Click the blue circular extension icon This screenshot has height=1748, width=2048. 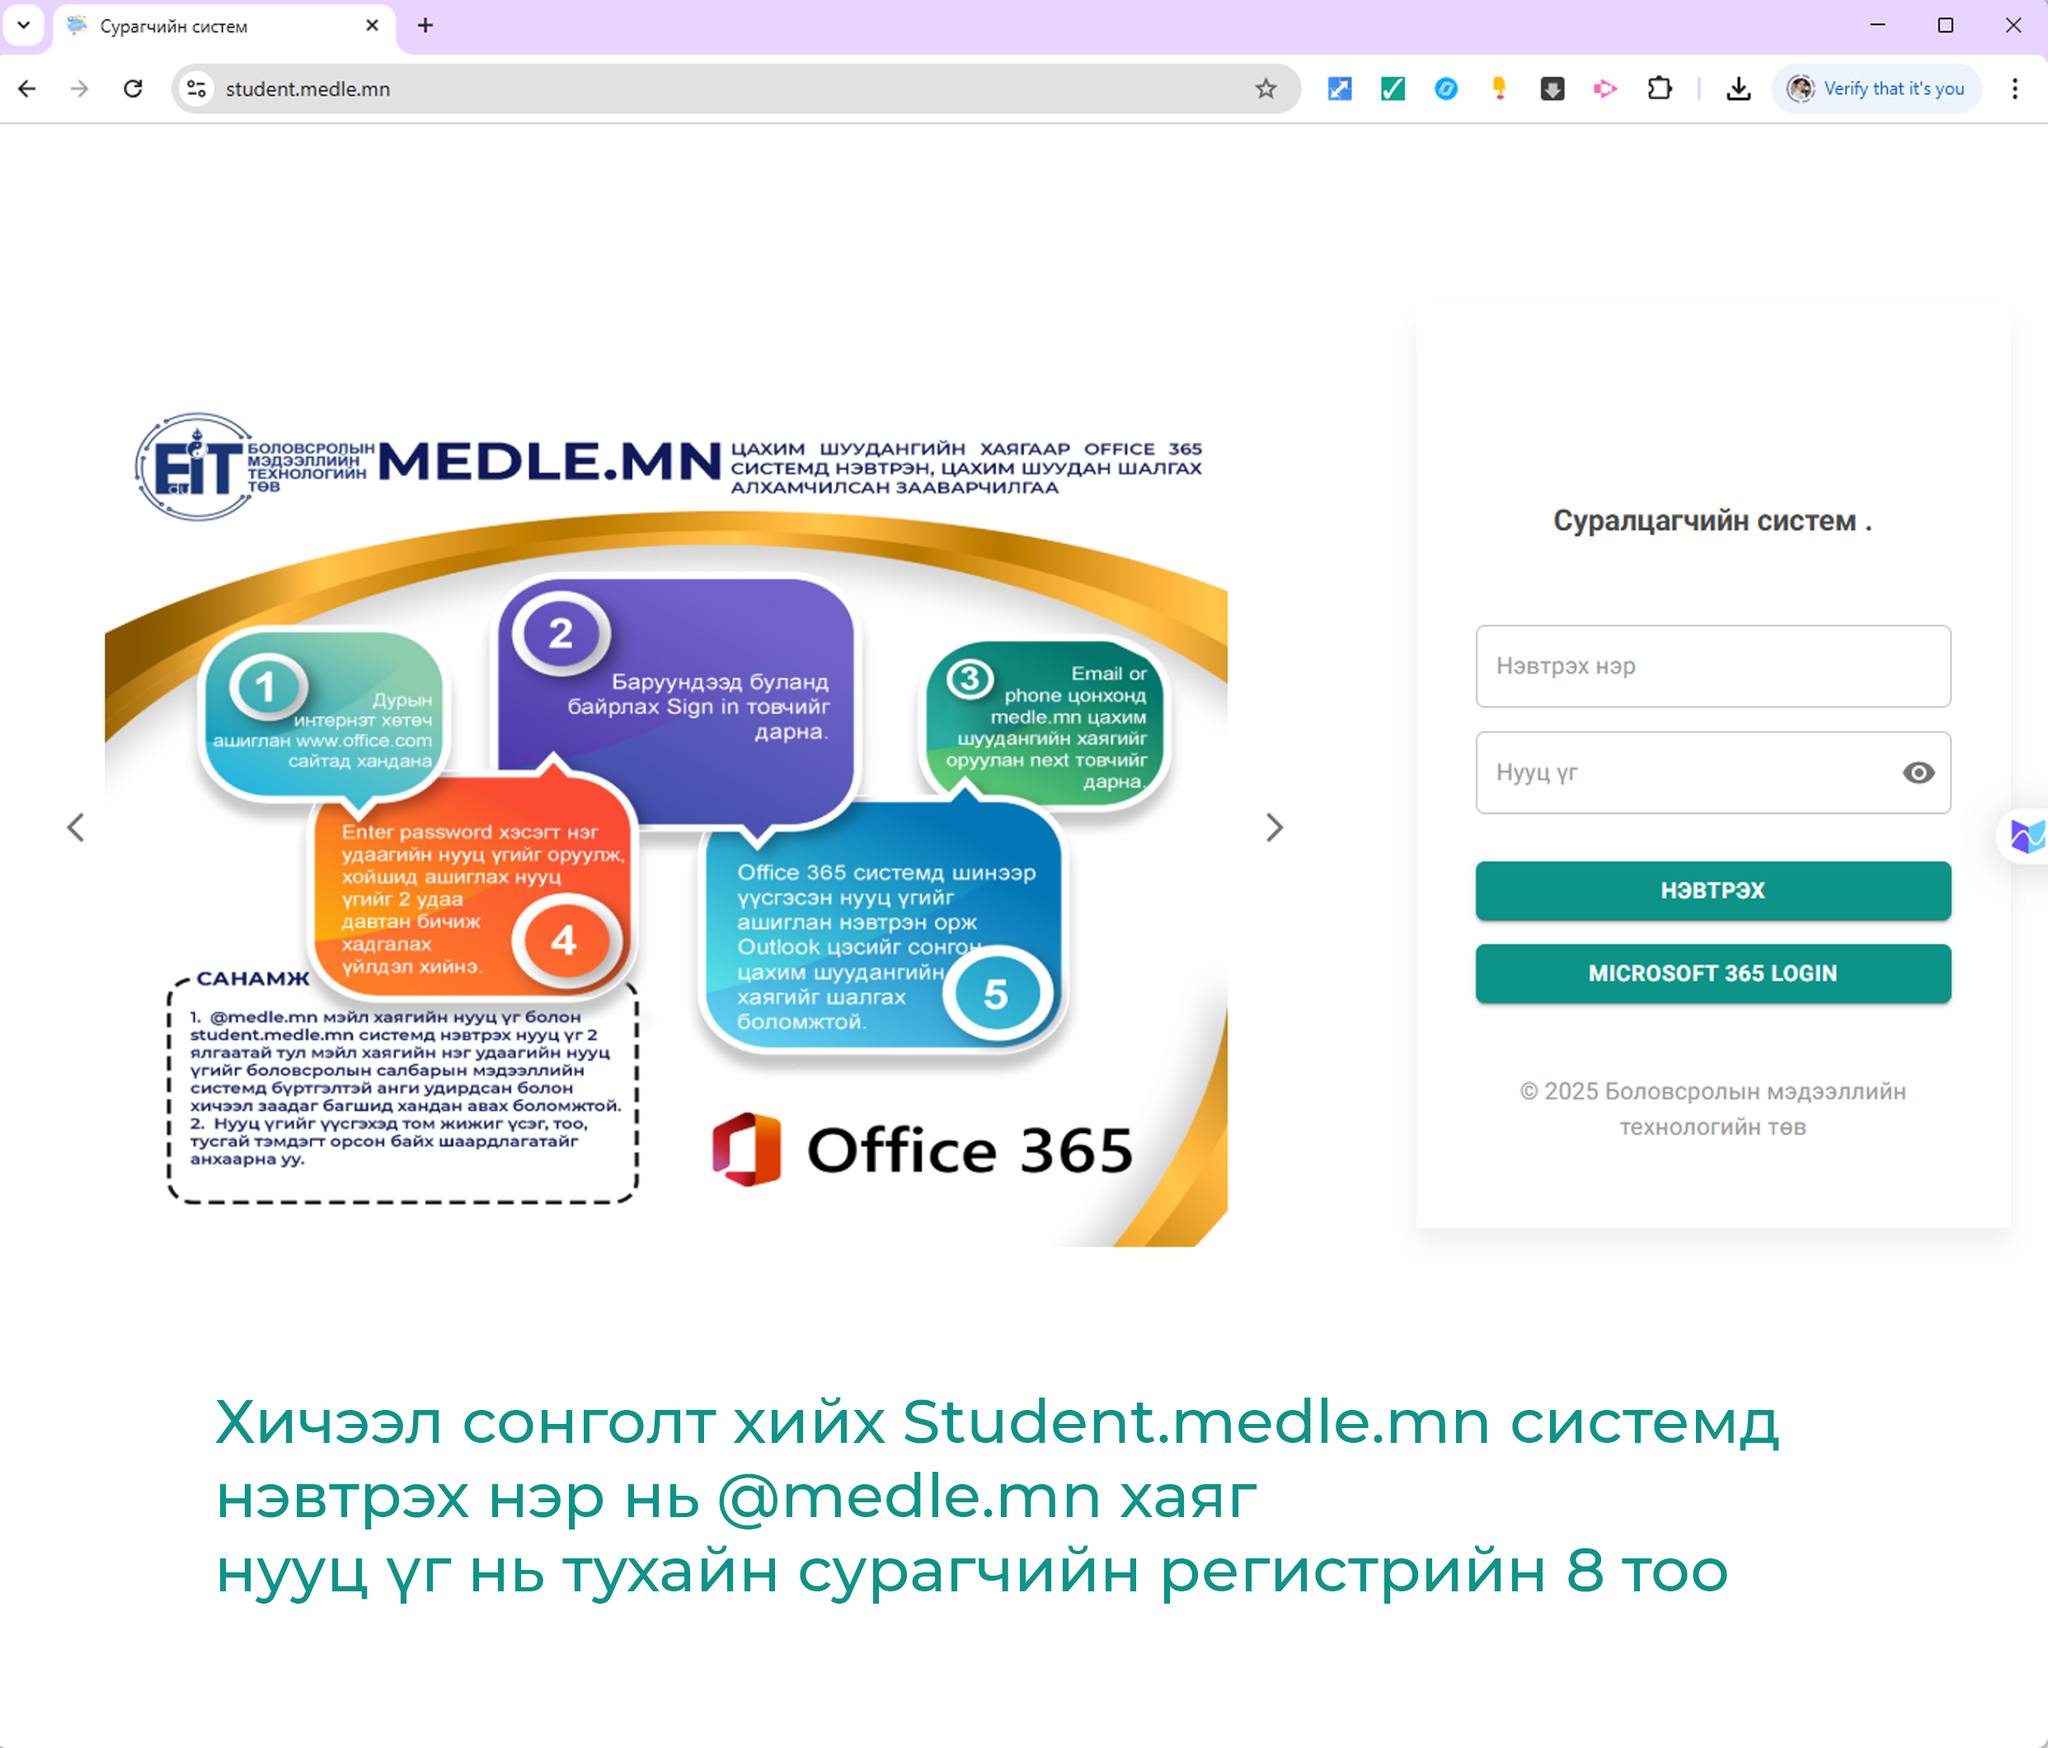1446,89
